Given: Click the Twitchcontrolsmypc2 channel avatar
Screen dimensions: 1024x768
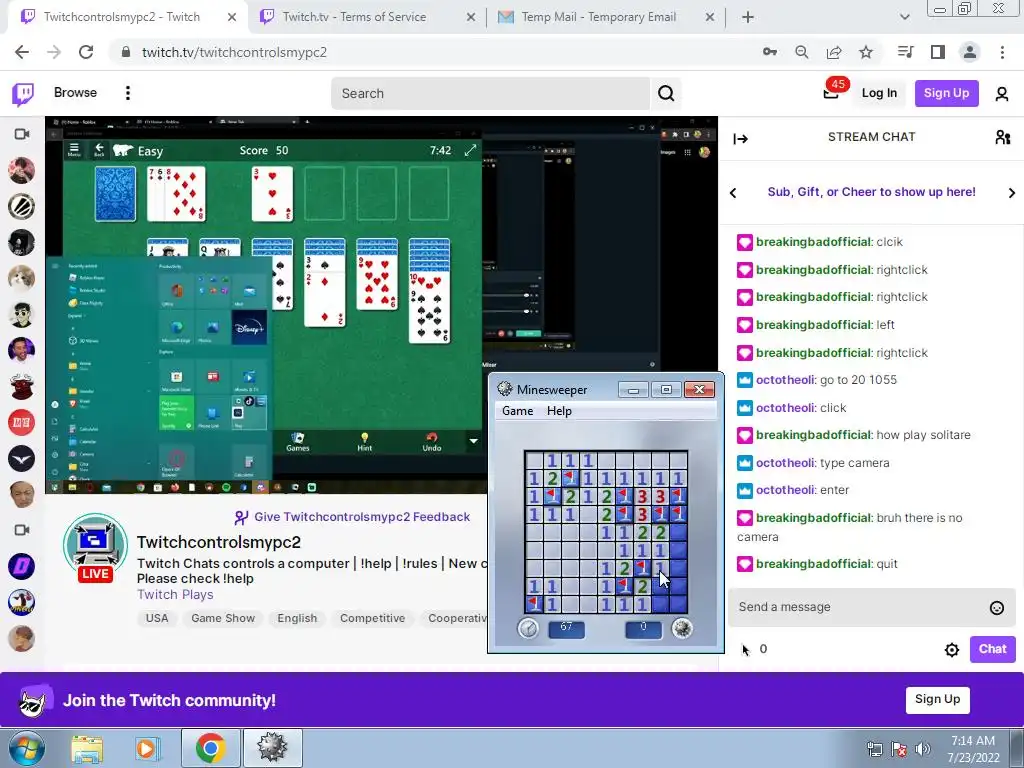Looking at the screenshot, I should point(95,546).
